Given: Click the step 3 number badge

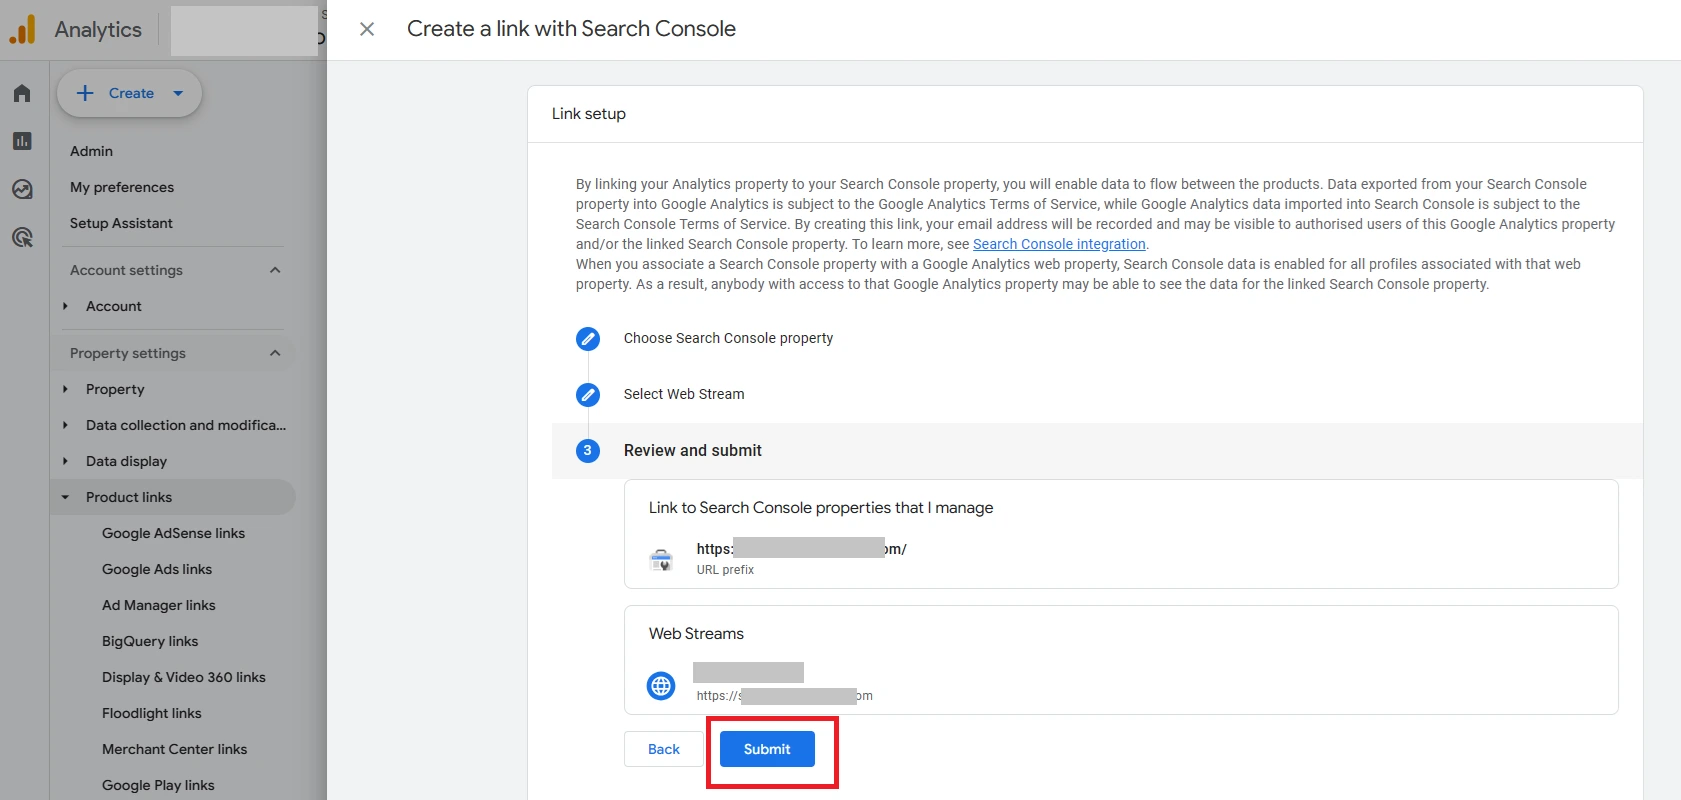Looking at the screenshot, I should click(x=588, y=451).
